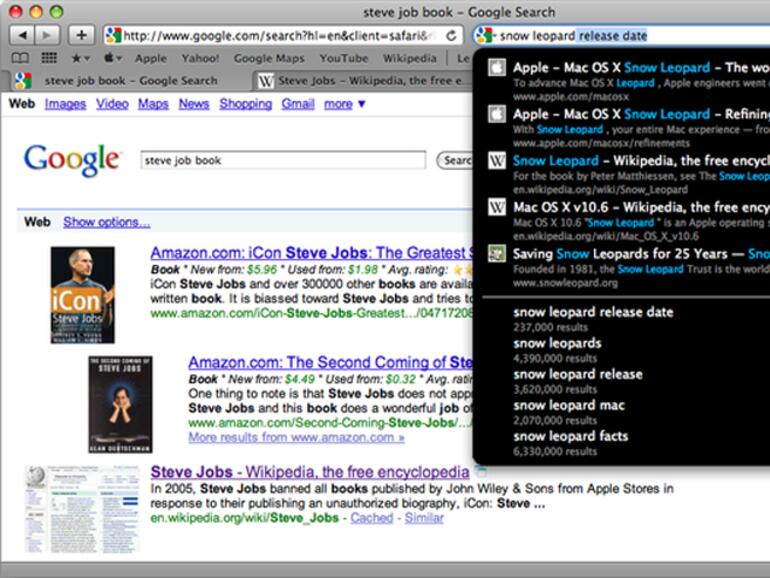Click the Cached link for Wikipedia result

tap(372, 518)
